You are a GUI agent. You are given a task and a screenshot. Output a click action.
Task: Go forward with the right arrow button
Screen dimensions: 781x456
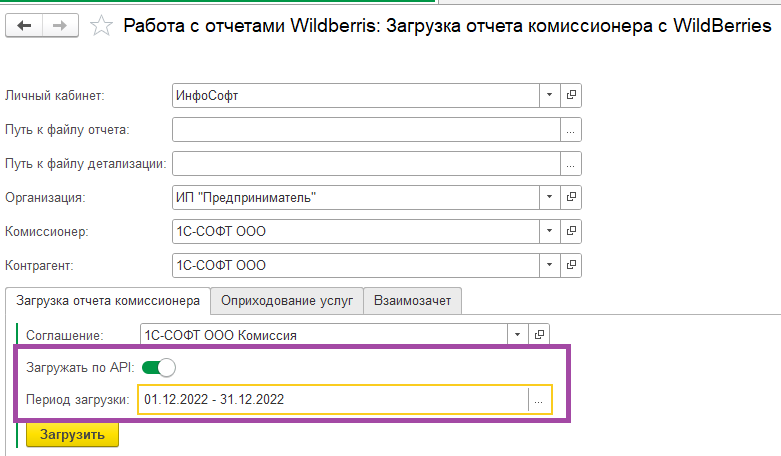point(60,25)
